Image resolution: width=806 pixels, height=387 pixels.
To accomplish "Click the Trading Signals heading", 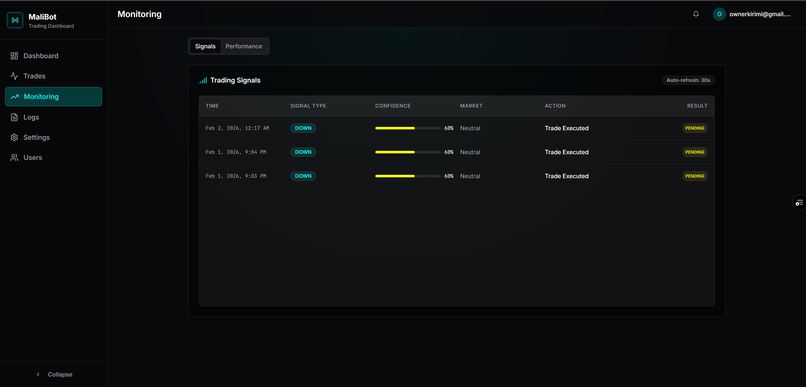I will pyautogui.click(x=235, y=80).
